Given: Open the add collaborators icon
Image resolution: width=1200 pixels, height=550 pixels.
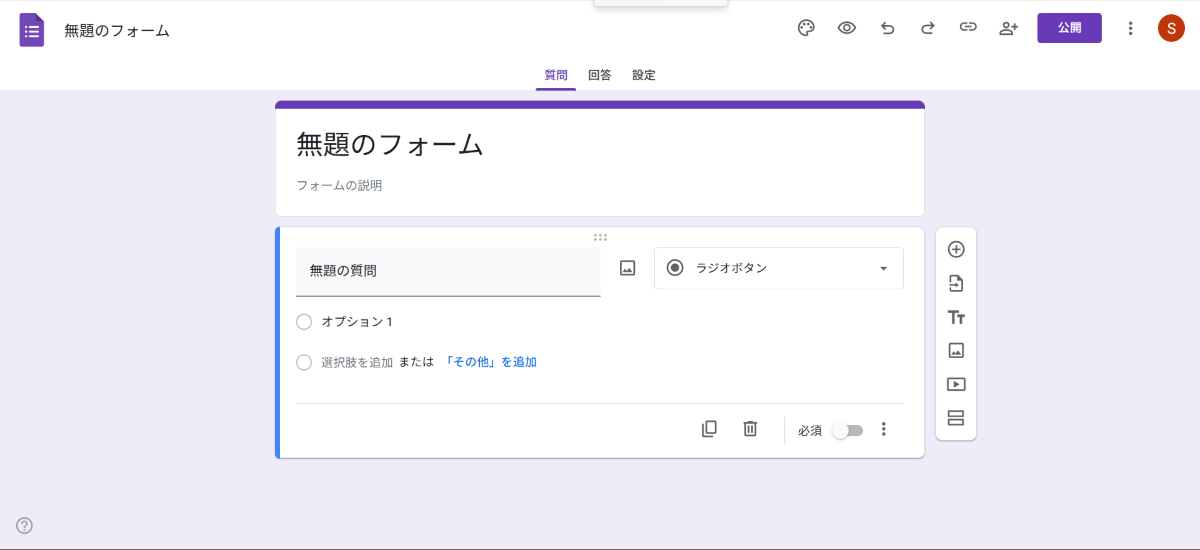Looking at the screenshot, I should [x=1008, y=28].
